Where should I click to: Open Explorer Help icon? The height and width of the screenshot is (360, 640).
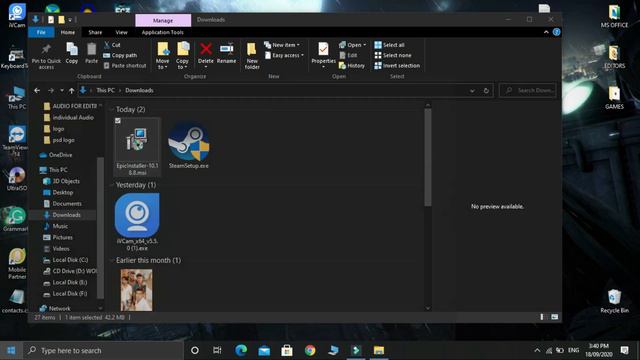[x=556, y=32]
